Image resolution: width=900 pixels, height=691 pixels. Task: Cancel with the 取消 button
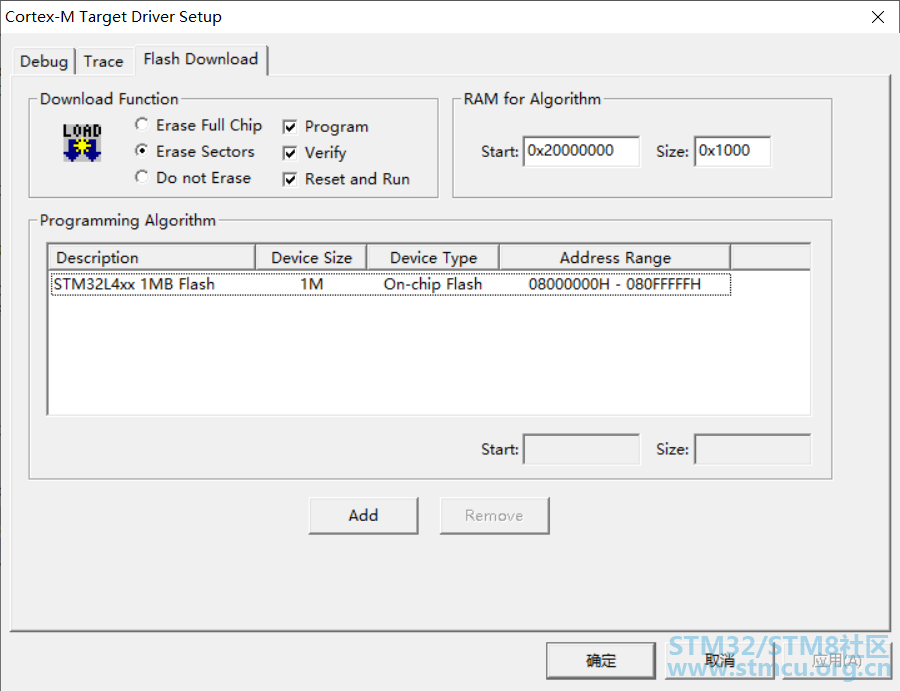[x=720, y=661]
